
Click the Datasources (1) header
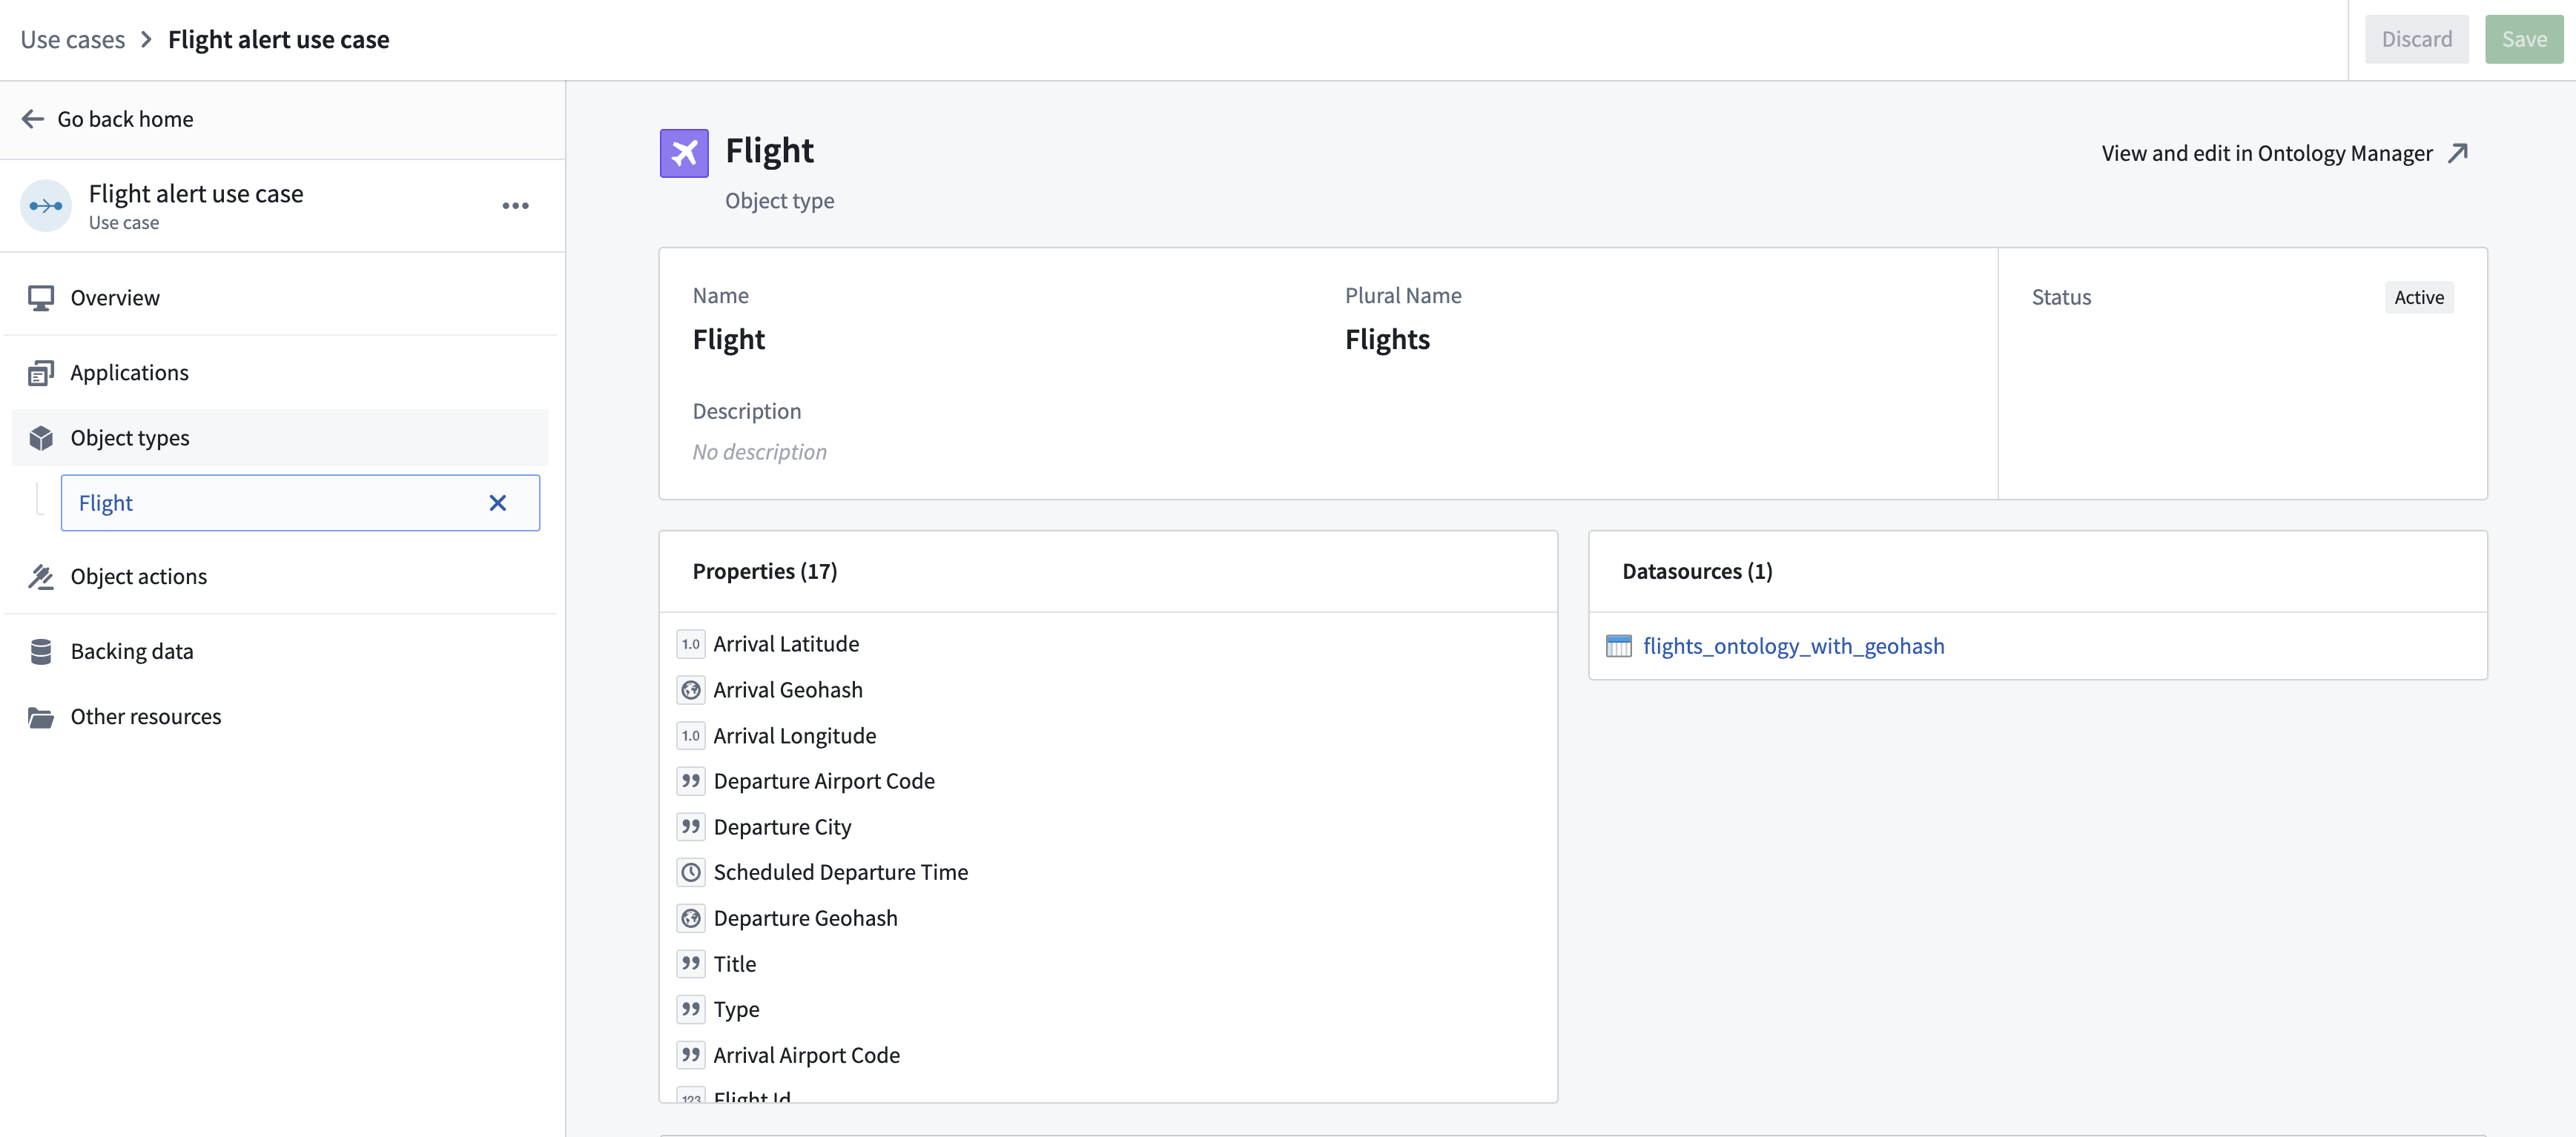(1697, 571)
